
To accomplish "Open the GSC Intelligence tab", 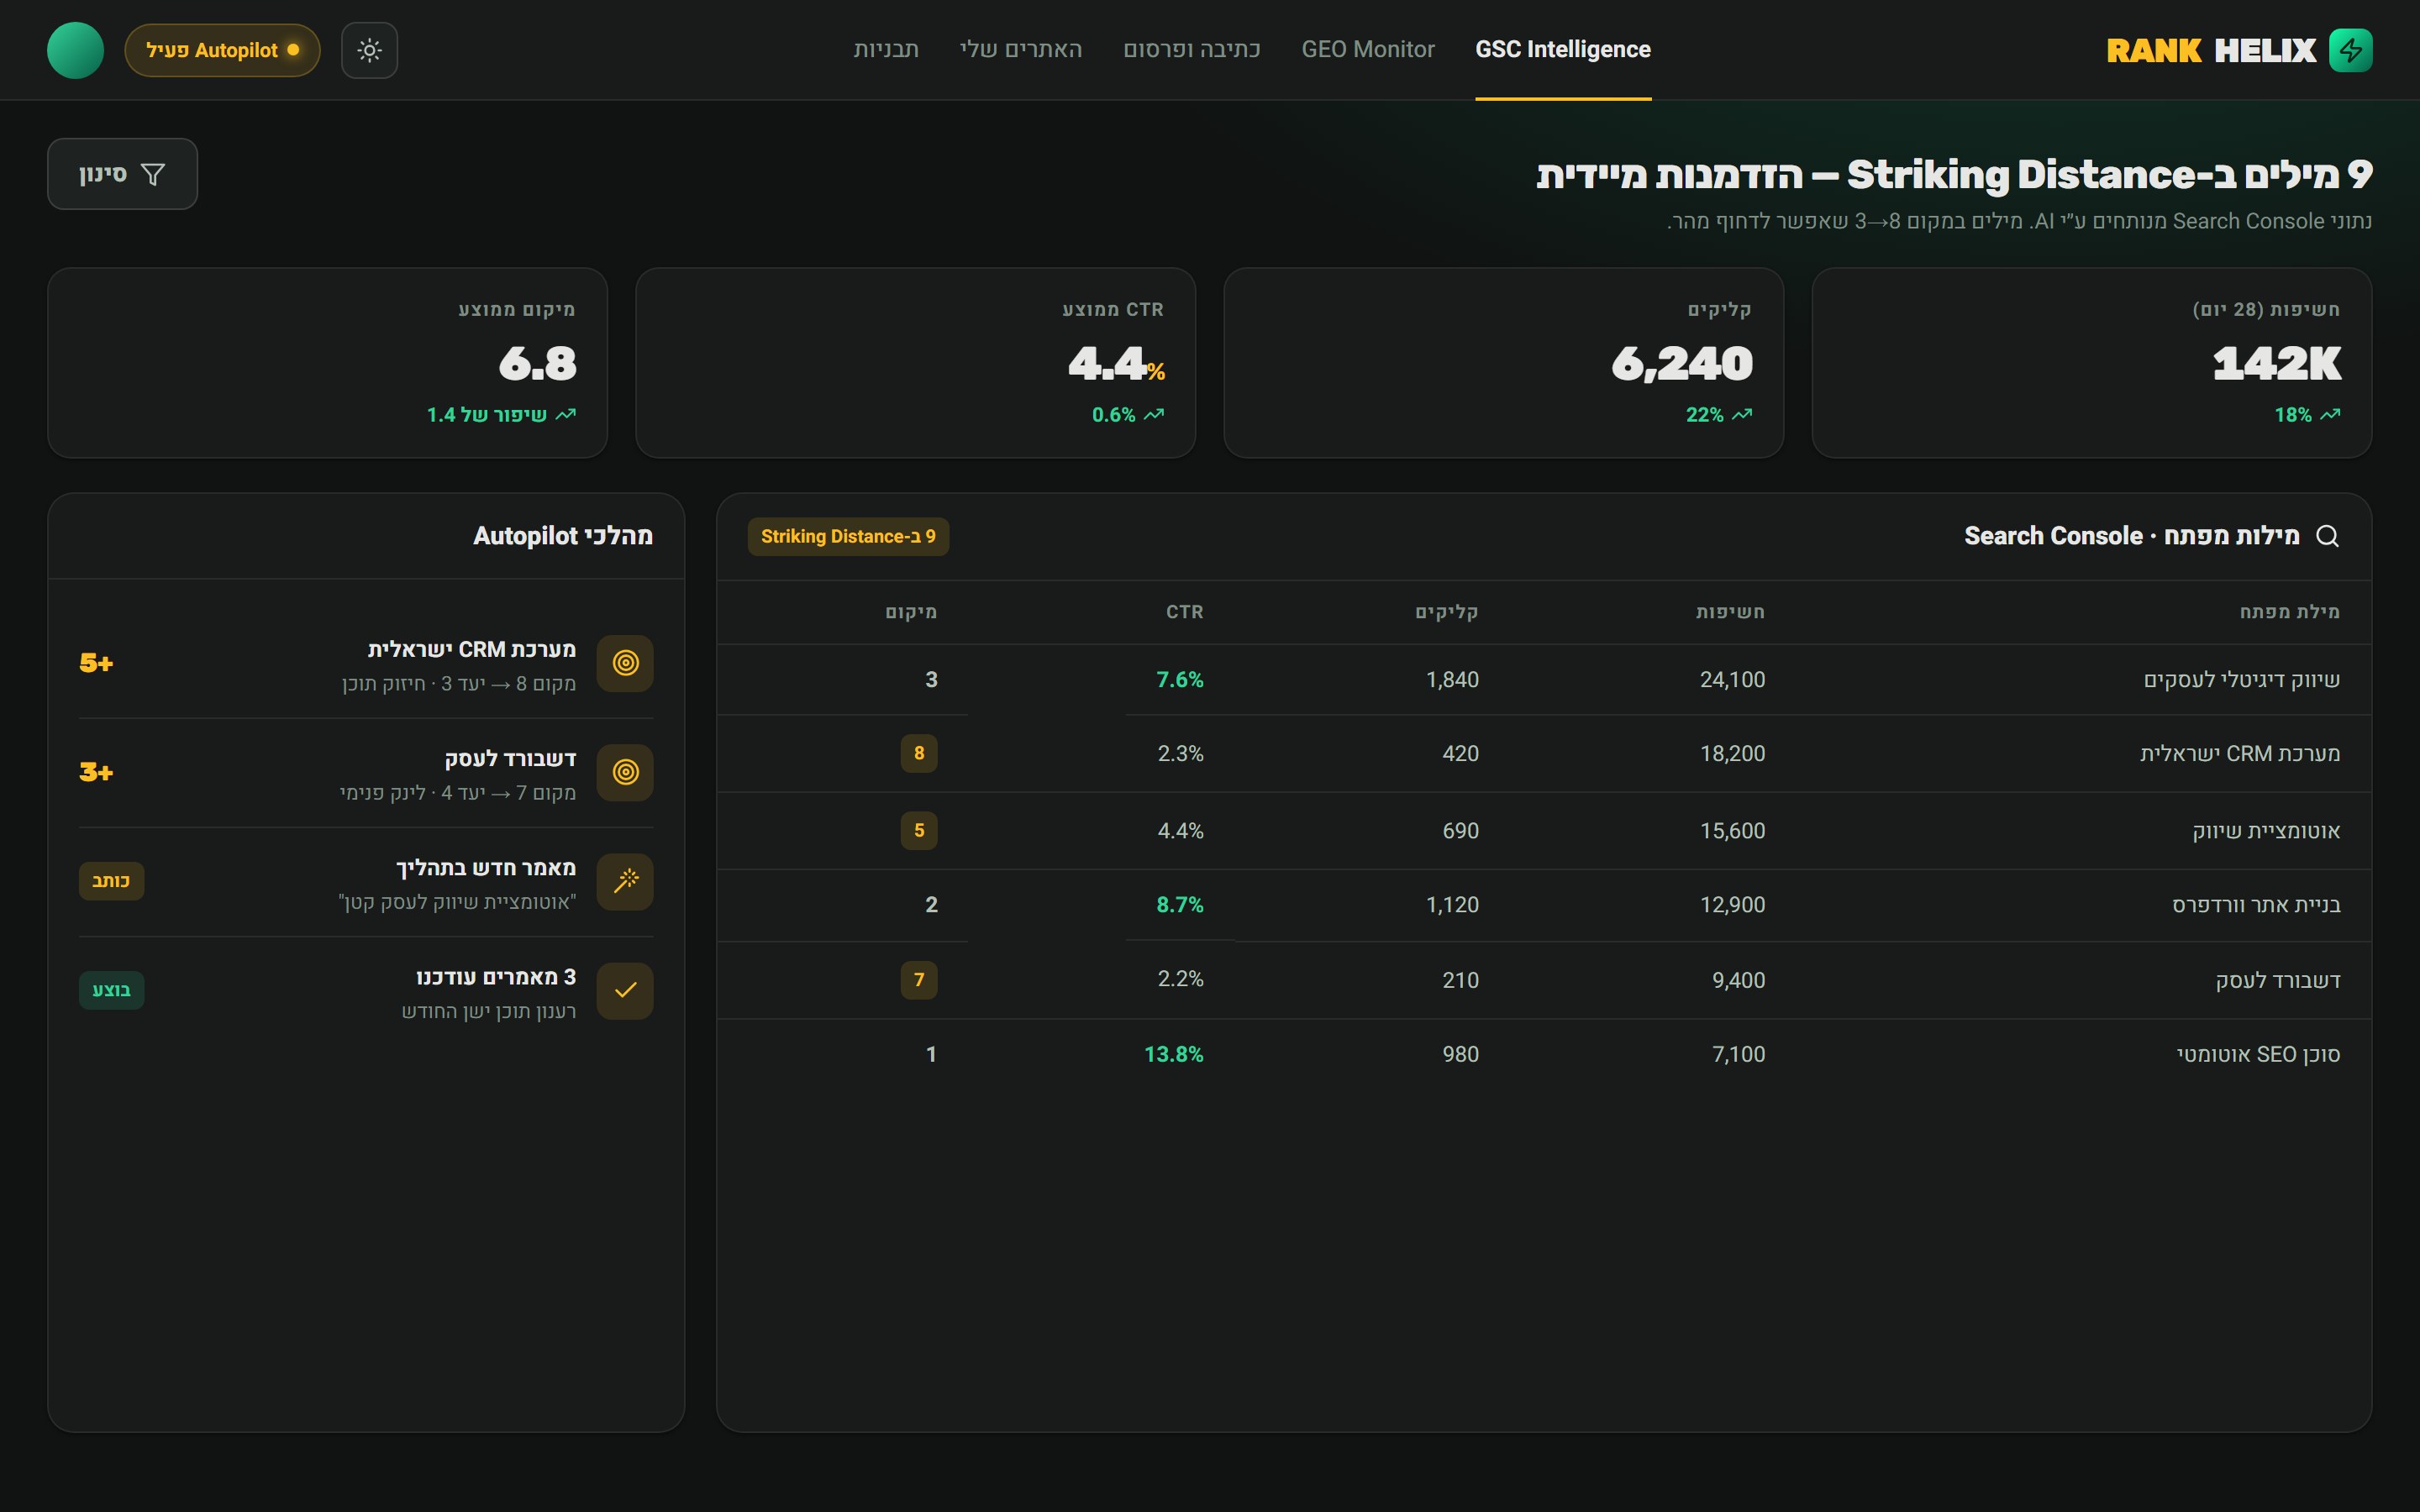I will (x=1563, y=49).
